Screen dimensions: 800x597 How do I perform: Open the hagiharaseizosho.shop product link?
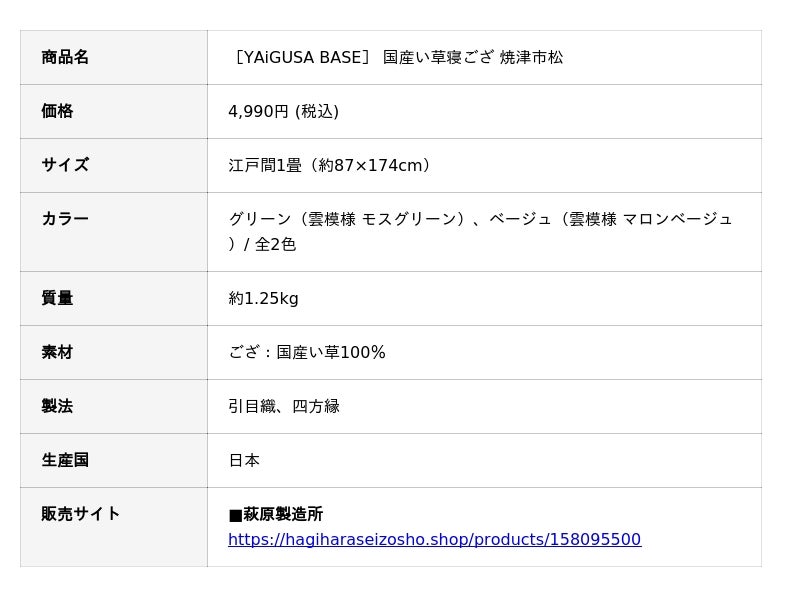[x=434, y=540]
